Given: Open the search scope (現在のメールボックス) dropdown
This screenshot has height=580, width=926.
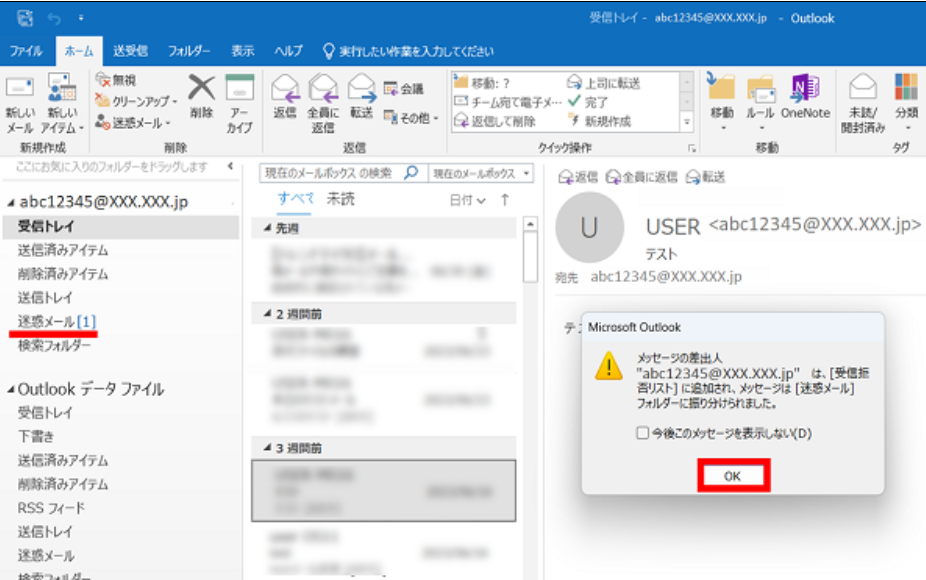Looking at the screenshot, I should [481, 173].
